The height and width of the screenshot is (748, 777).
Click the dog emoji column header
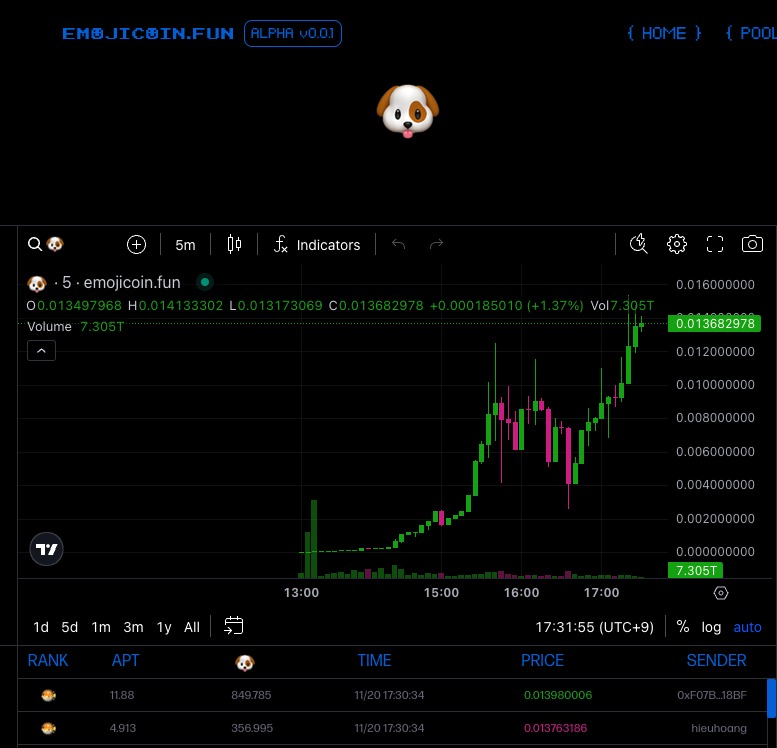(245, 662)
